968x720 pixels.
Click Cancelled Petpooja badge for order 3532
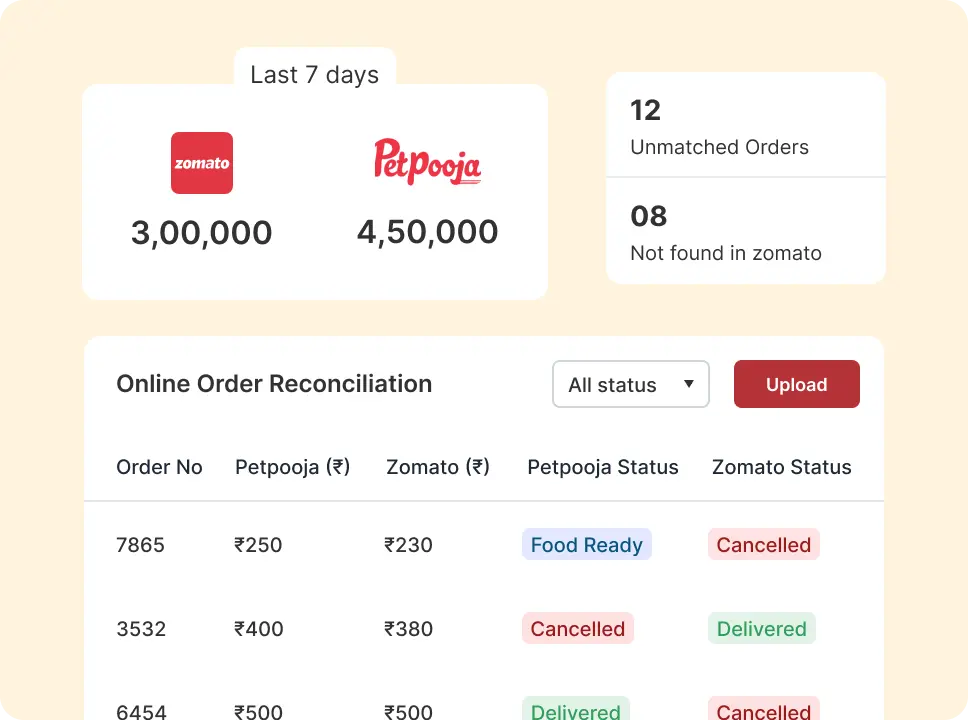click(x=577, y=629)
